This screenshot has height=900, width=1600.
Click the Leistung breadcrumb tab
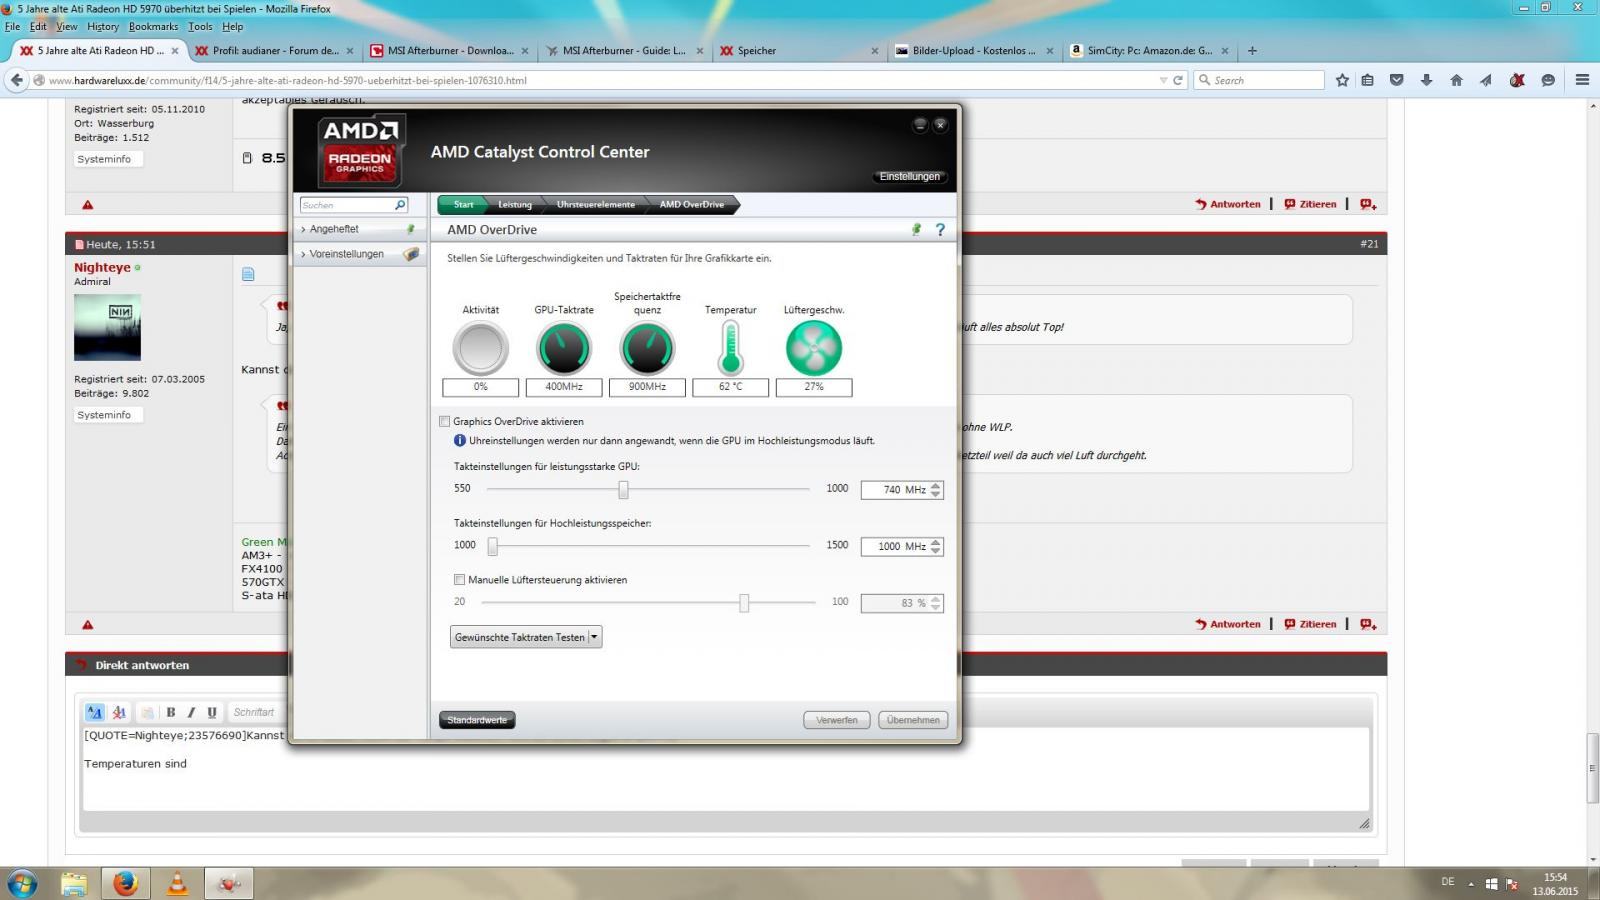point(515,205)
